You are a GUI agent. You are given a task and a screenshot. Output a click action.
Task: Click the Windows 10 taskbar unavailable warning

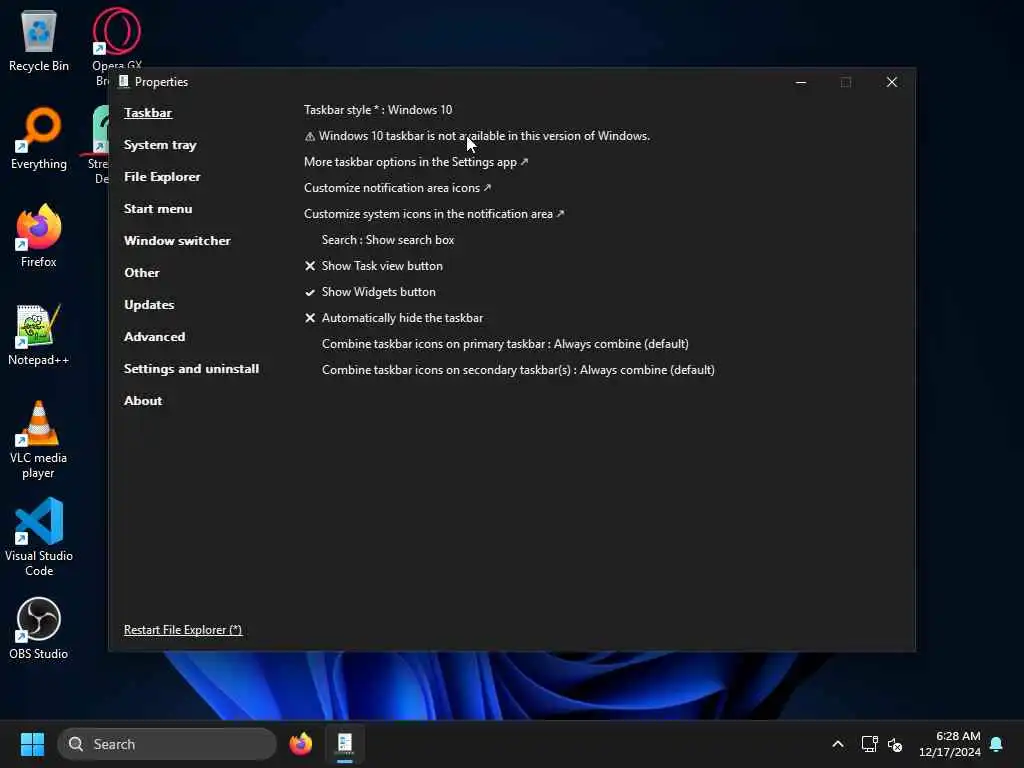[x=477, y=136]
